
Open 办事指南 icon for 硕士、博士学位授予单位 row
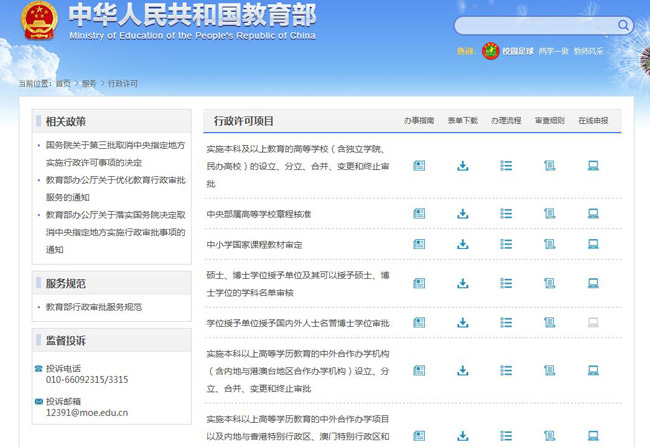419,283
